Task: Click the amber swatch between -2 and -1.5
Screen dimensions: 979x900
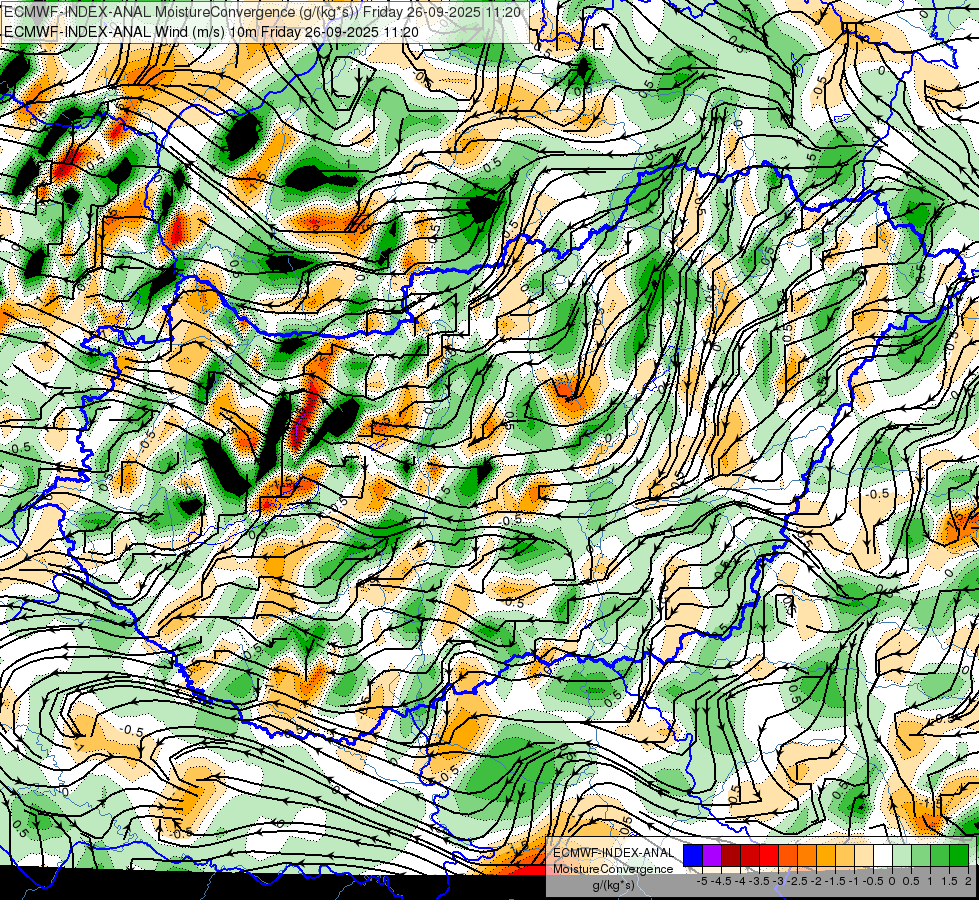Action: coord(826,855)
